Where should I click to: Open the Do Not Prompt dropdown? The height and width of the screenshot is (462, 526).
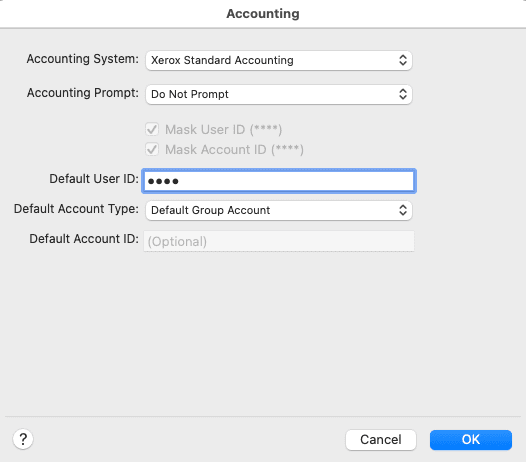279,94
